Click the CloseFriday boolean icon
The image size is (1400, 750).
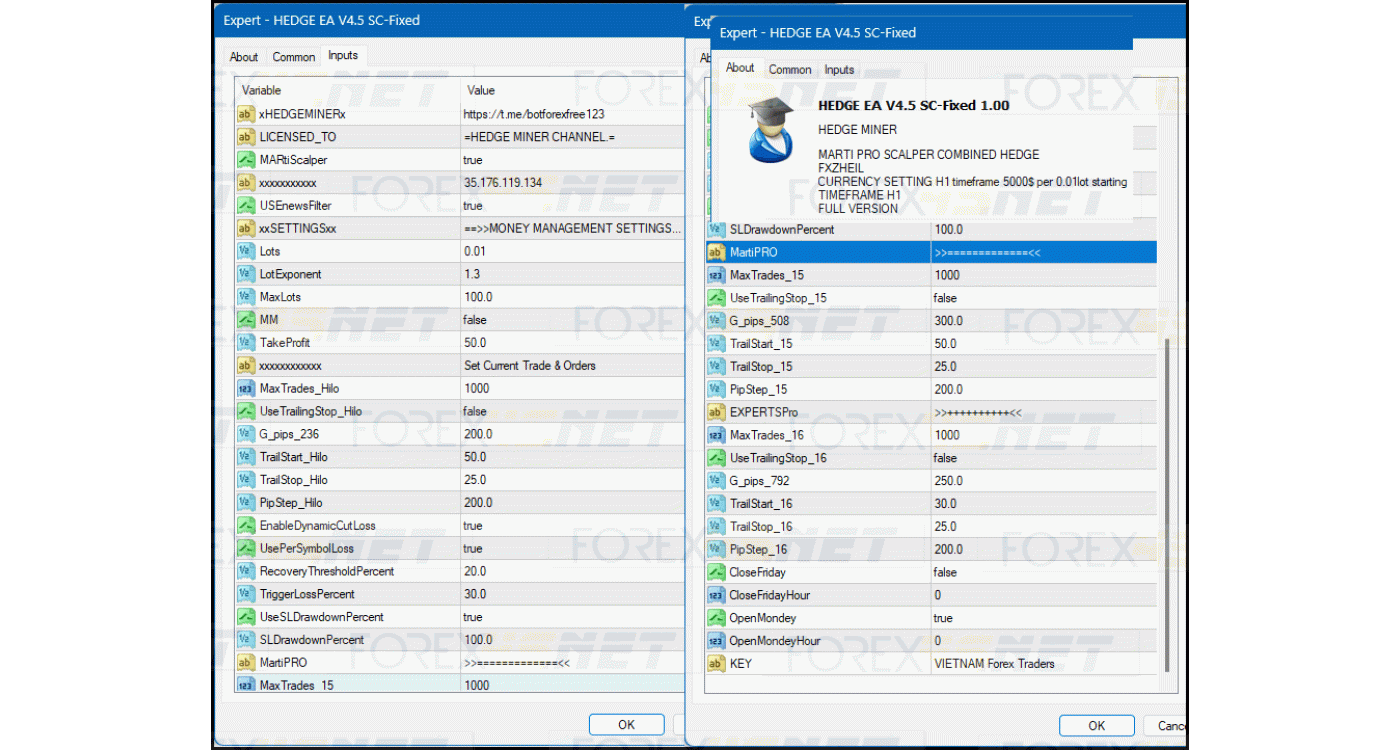[716, 573]
